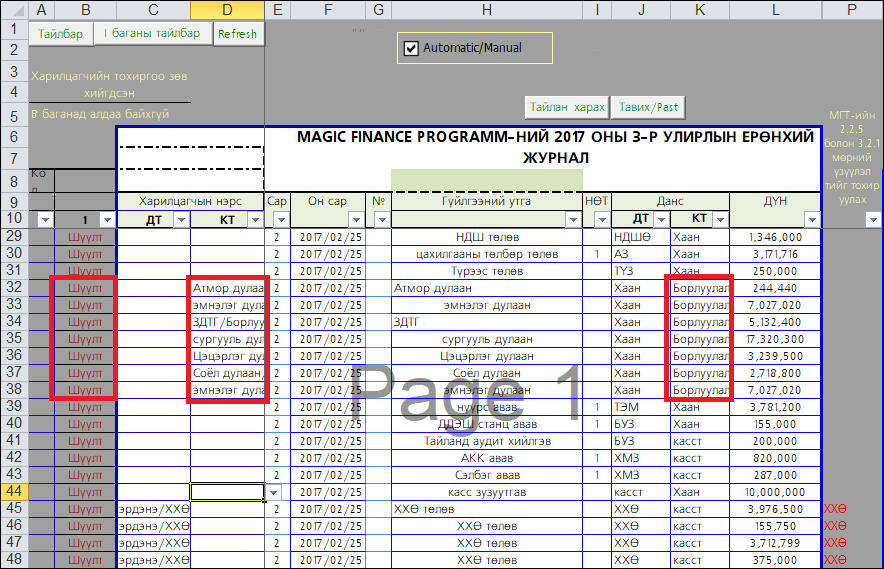Viewport: 884px width, 569px height.
Task: Select column H header
Action: (x=486, y=10)
